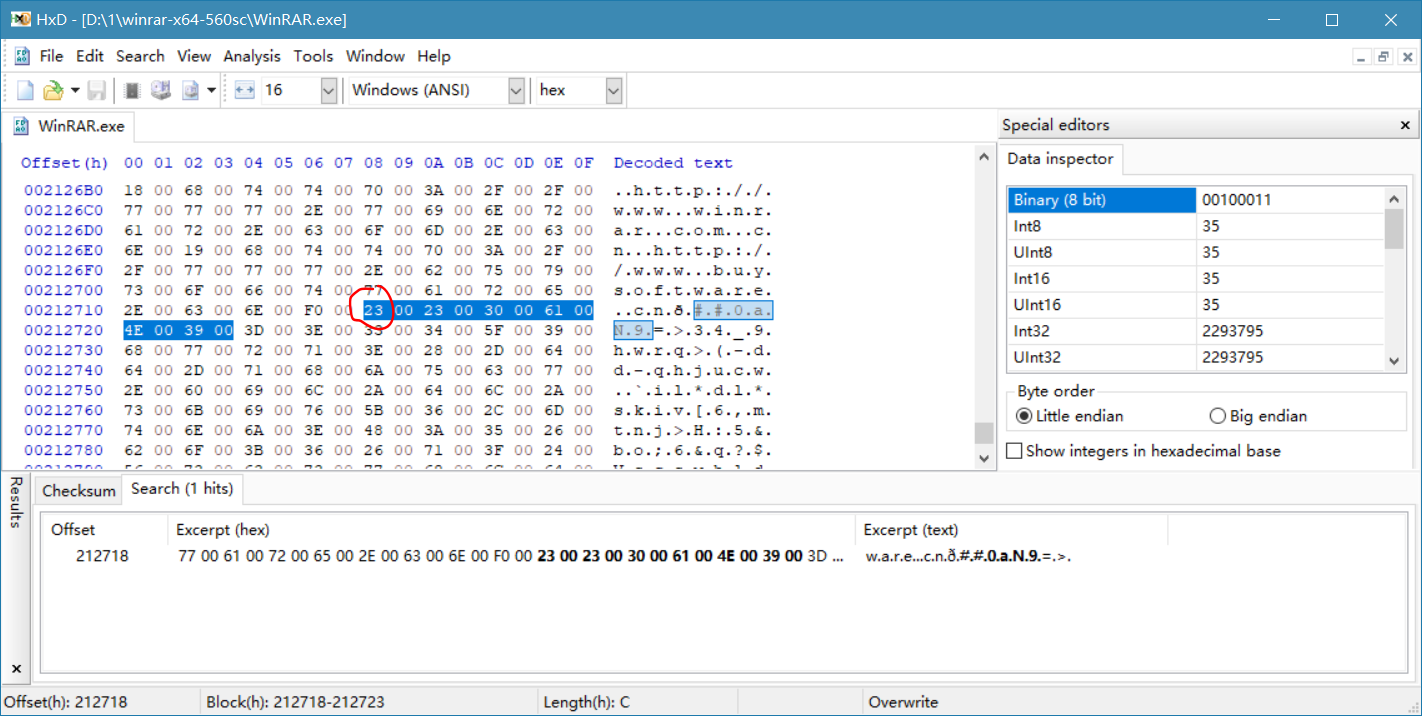Click the Data inspector scrollbar up arrow
The image size is (1422, 716).
[1394, 199]
